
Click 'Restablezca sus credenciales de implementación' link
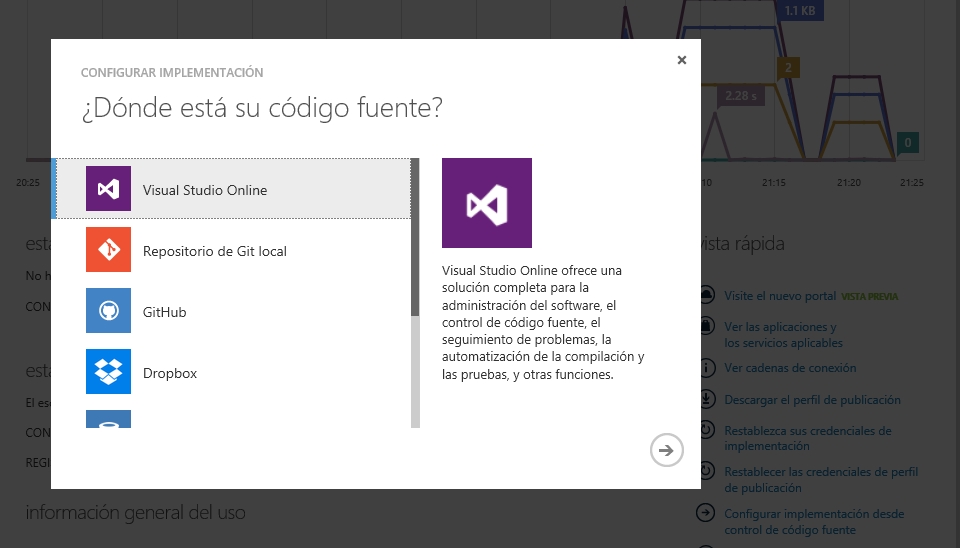pos(808,438)
